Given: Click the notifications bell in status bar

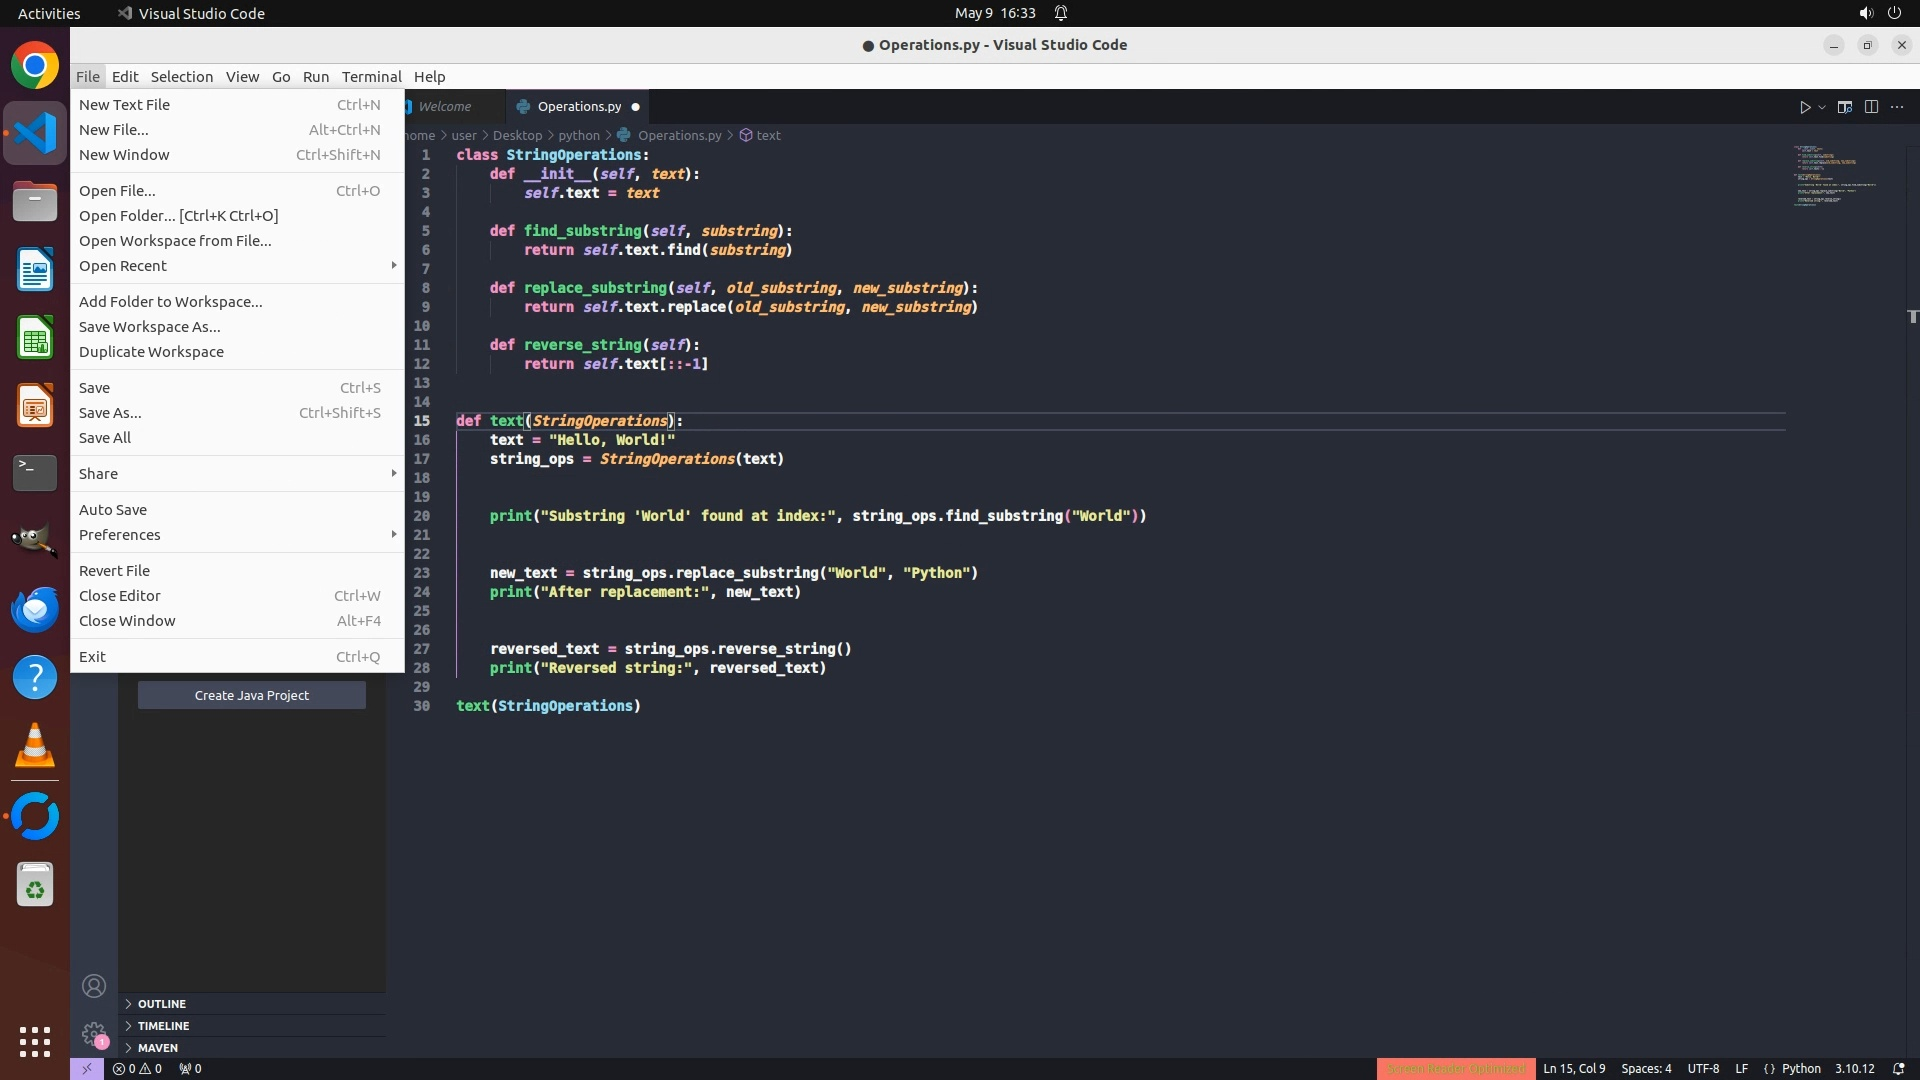Looking at the screenshot, I should (1899, 1068).
